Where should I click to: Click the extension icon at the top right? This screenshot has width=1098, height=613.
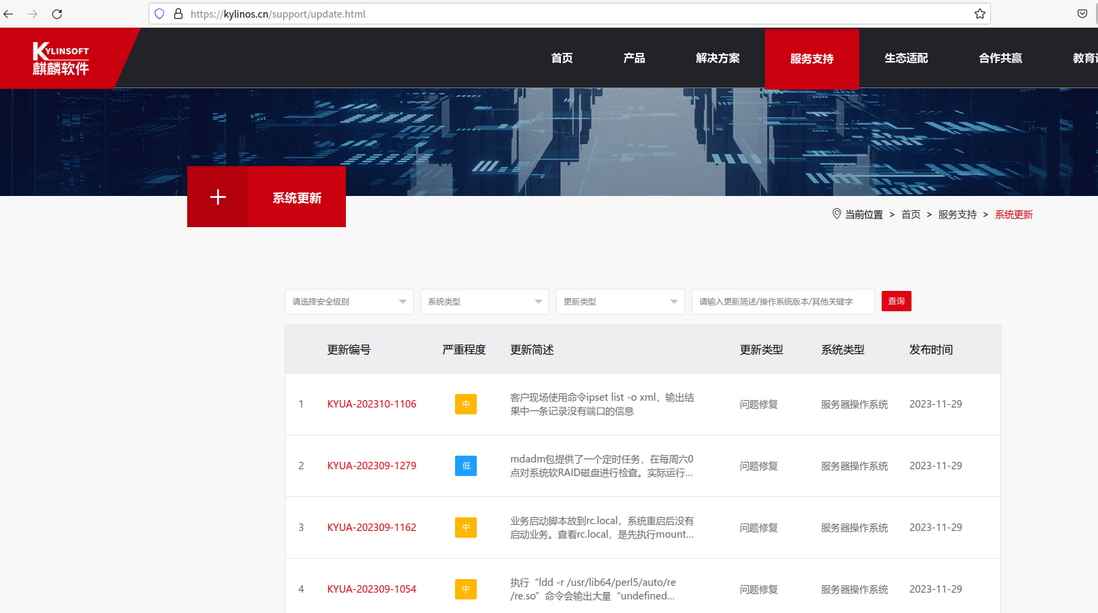pos(1081,13)
